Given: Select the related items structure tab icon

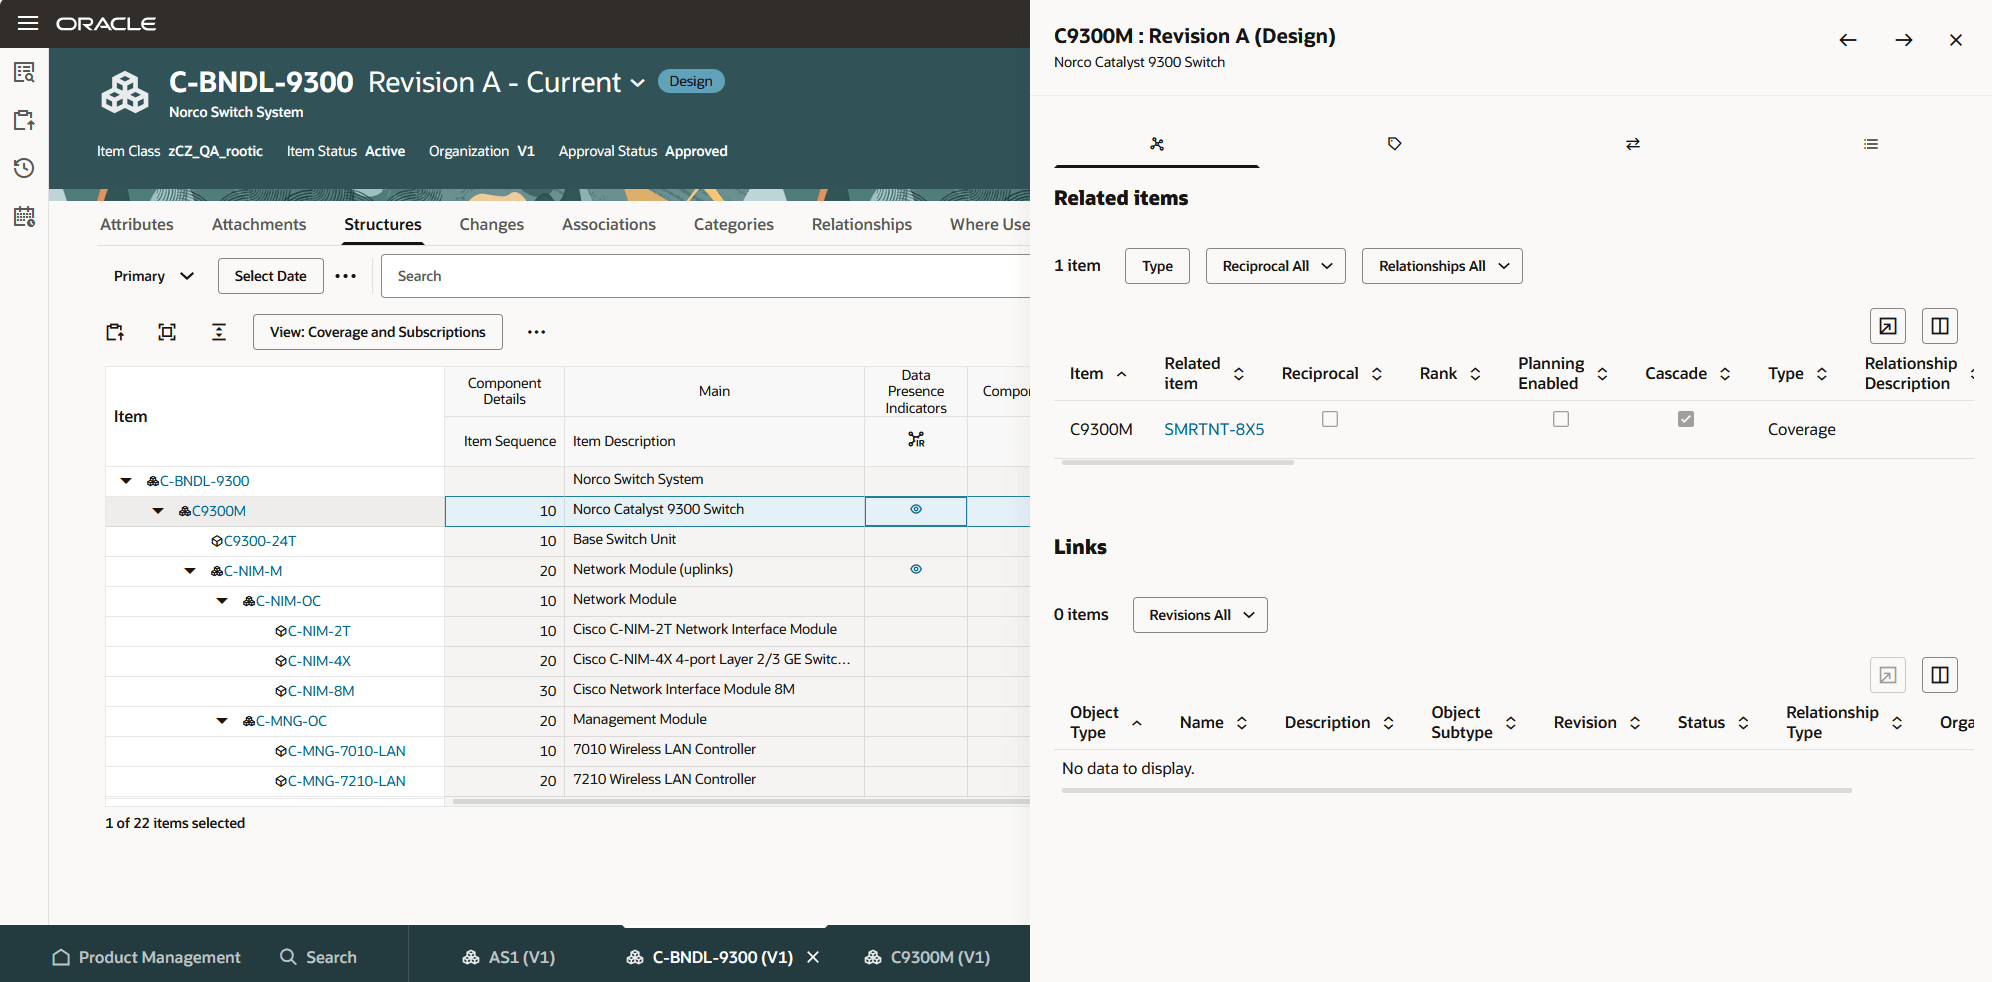Looking at the screenshot, I should pyautogui.click(x=1157, y=144).
